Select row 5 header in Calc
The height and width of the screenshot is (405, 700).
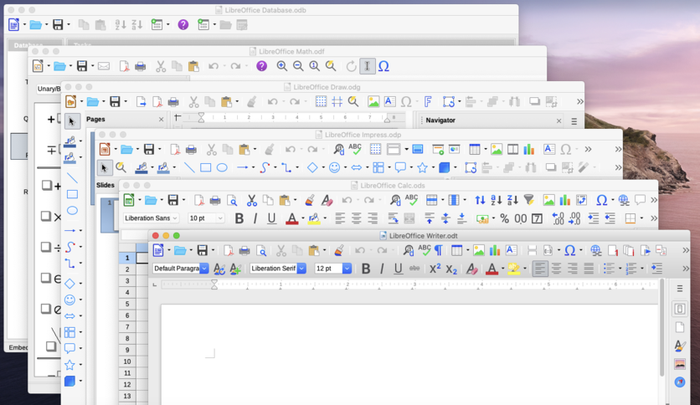pos(127,304)
